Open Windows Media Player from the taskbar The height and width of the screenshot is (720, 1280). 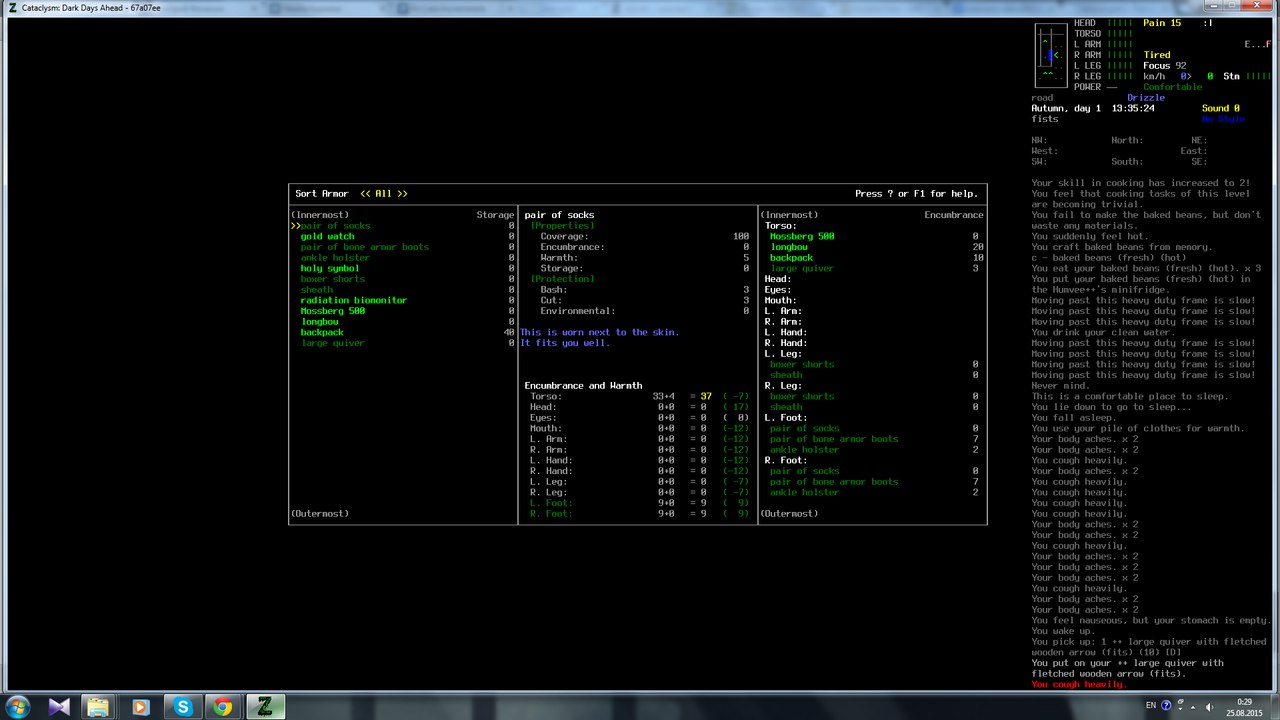140,707
